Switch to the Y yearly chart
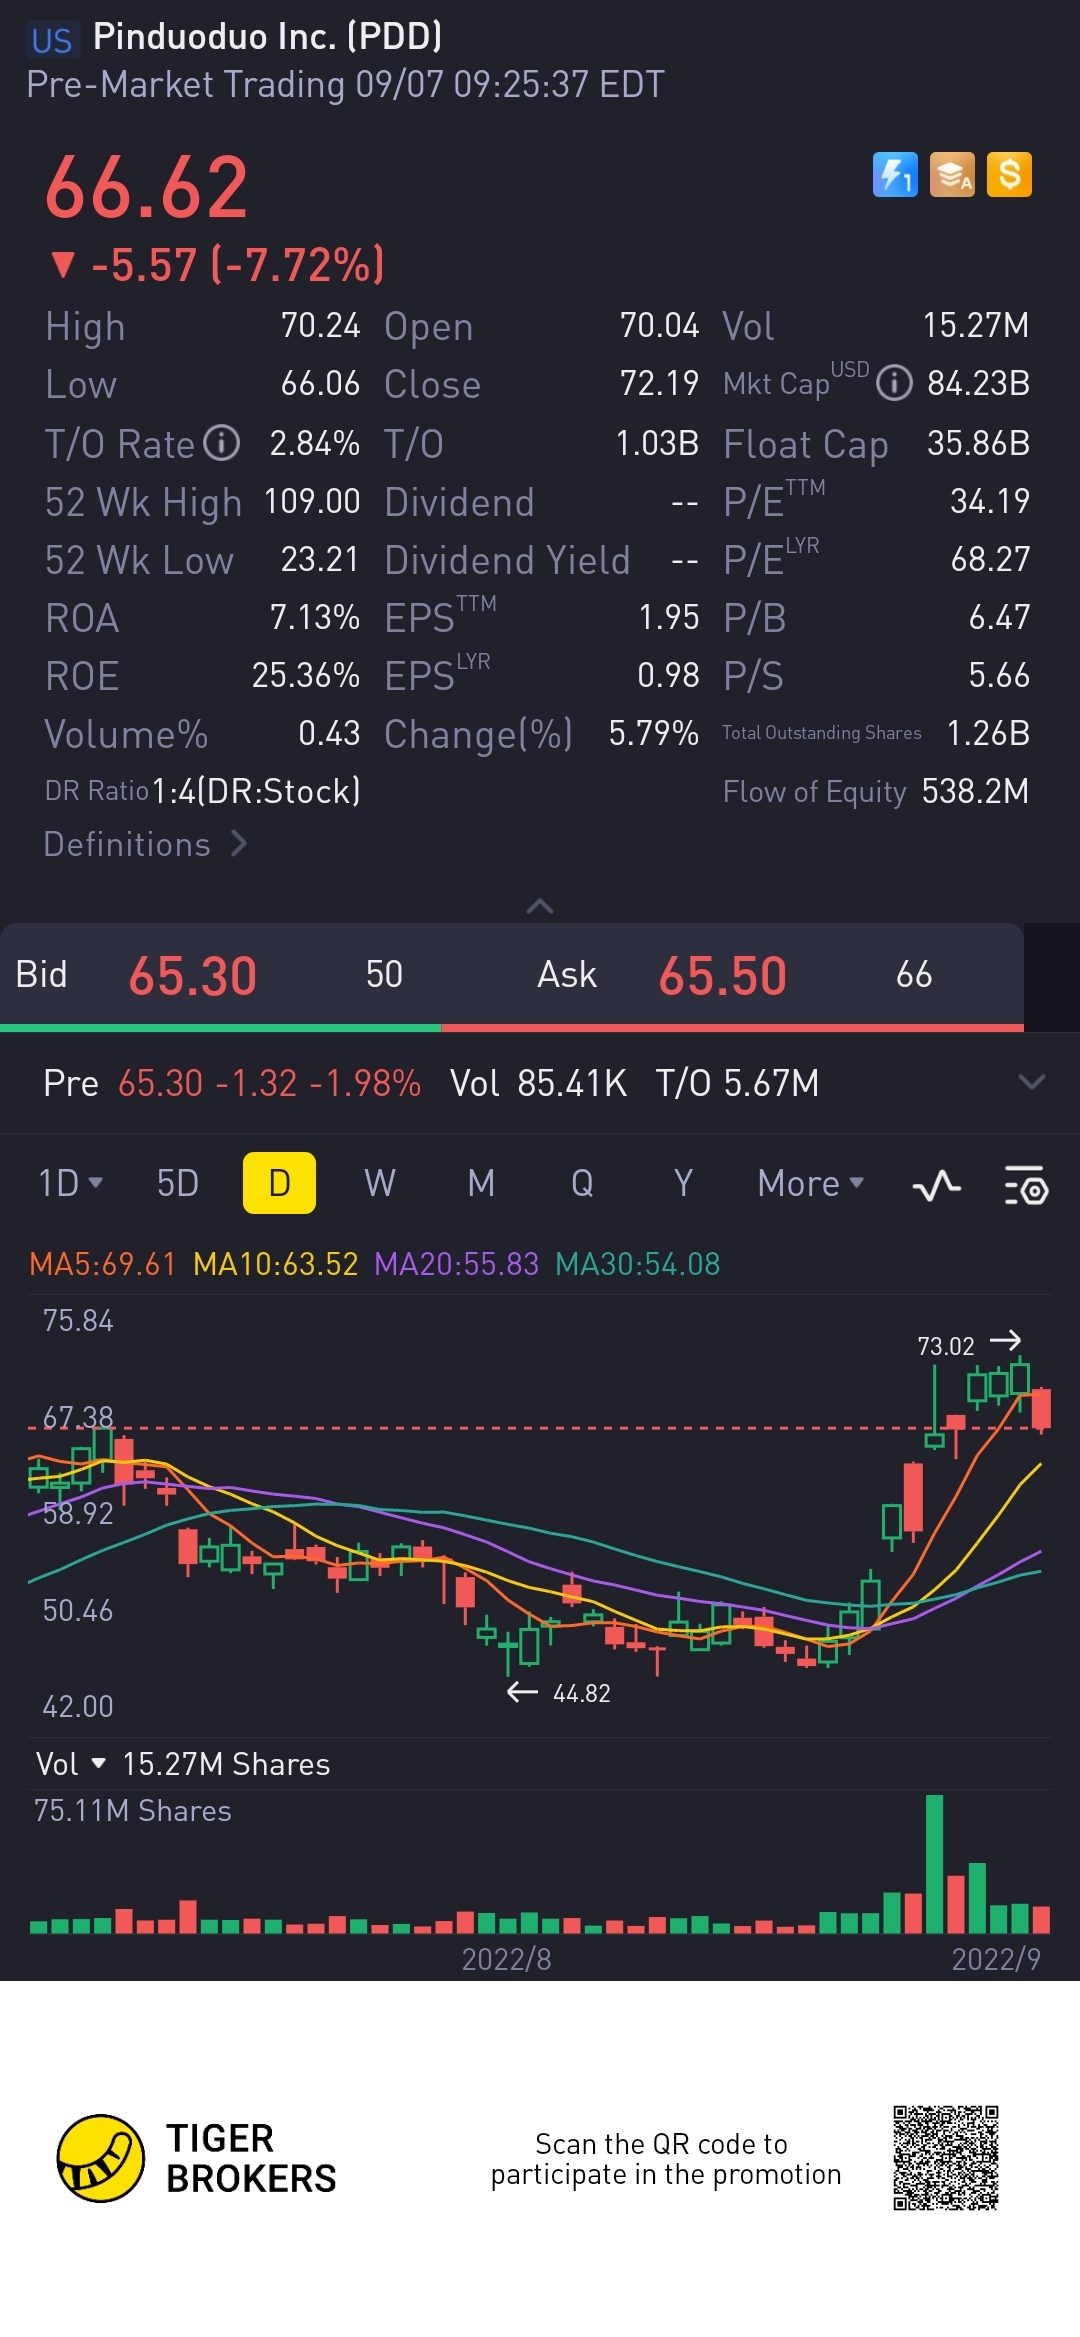Viewport: 1080px width, 2337px height. tap(683, 1183)
